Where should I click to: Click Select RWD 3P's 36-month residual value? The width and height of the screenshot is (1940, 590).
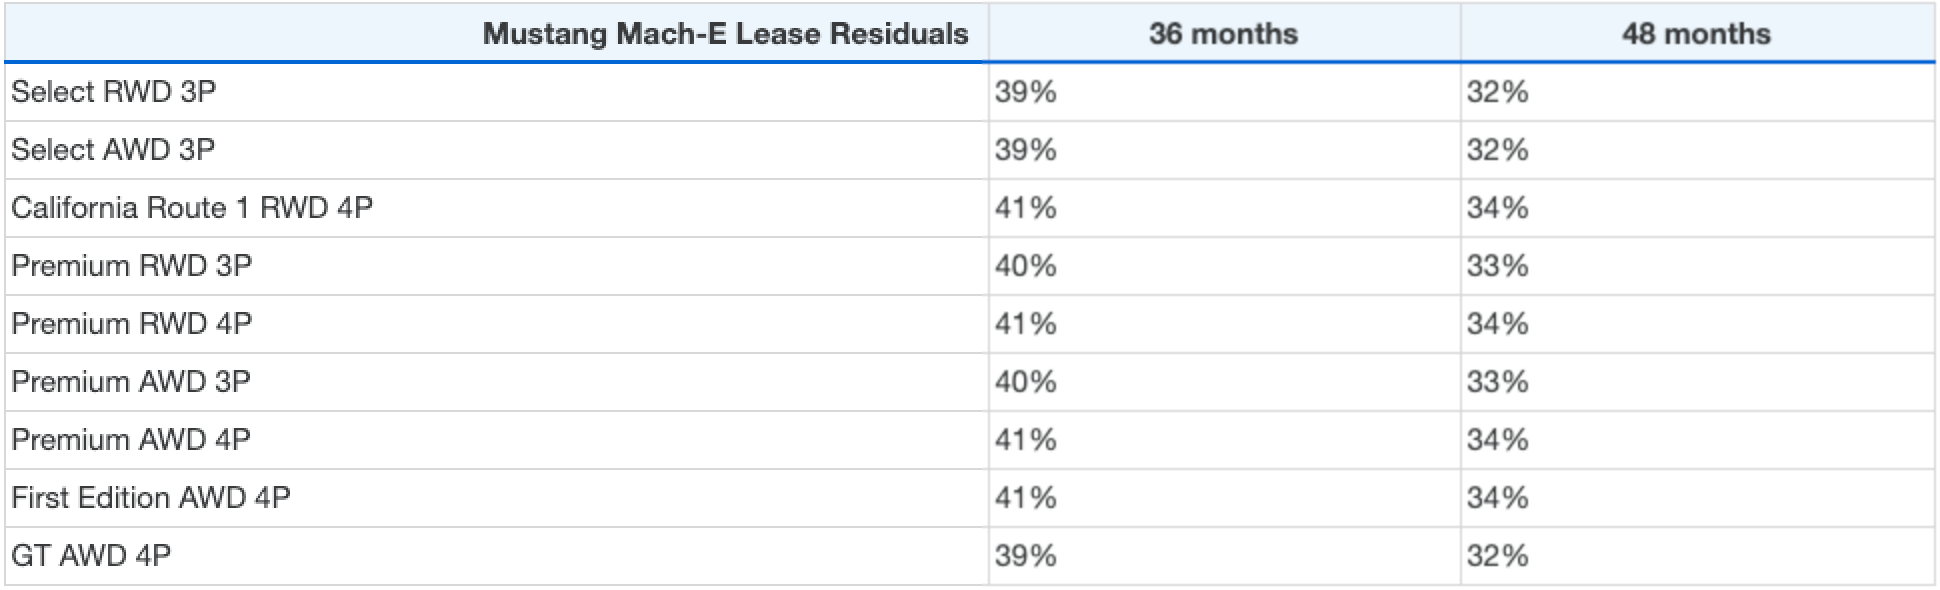point(1025,92)
